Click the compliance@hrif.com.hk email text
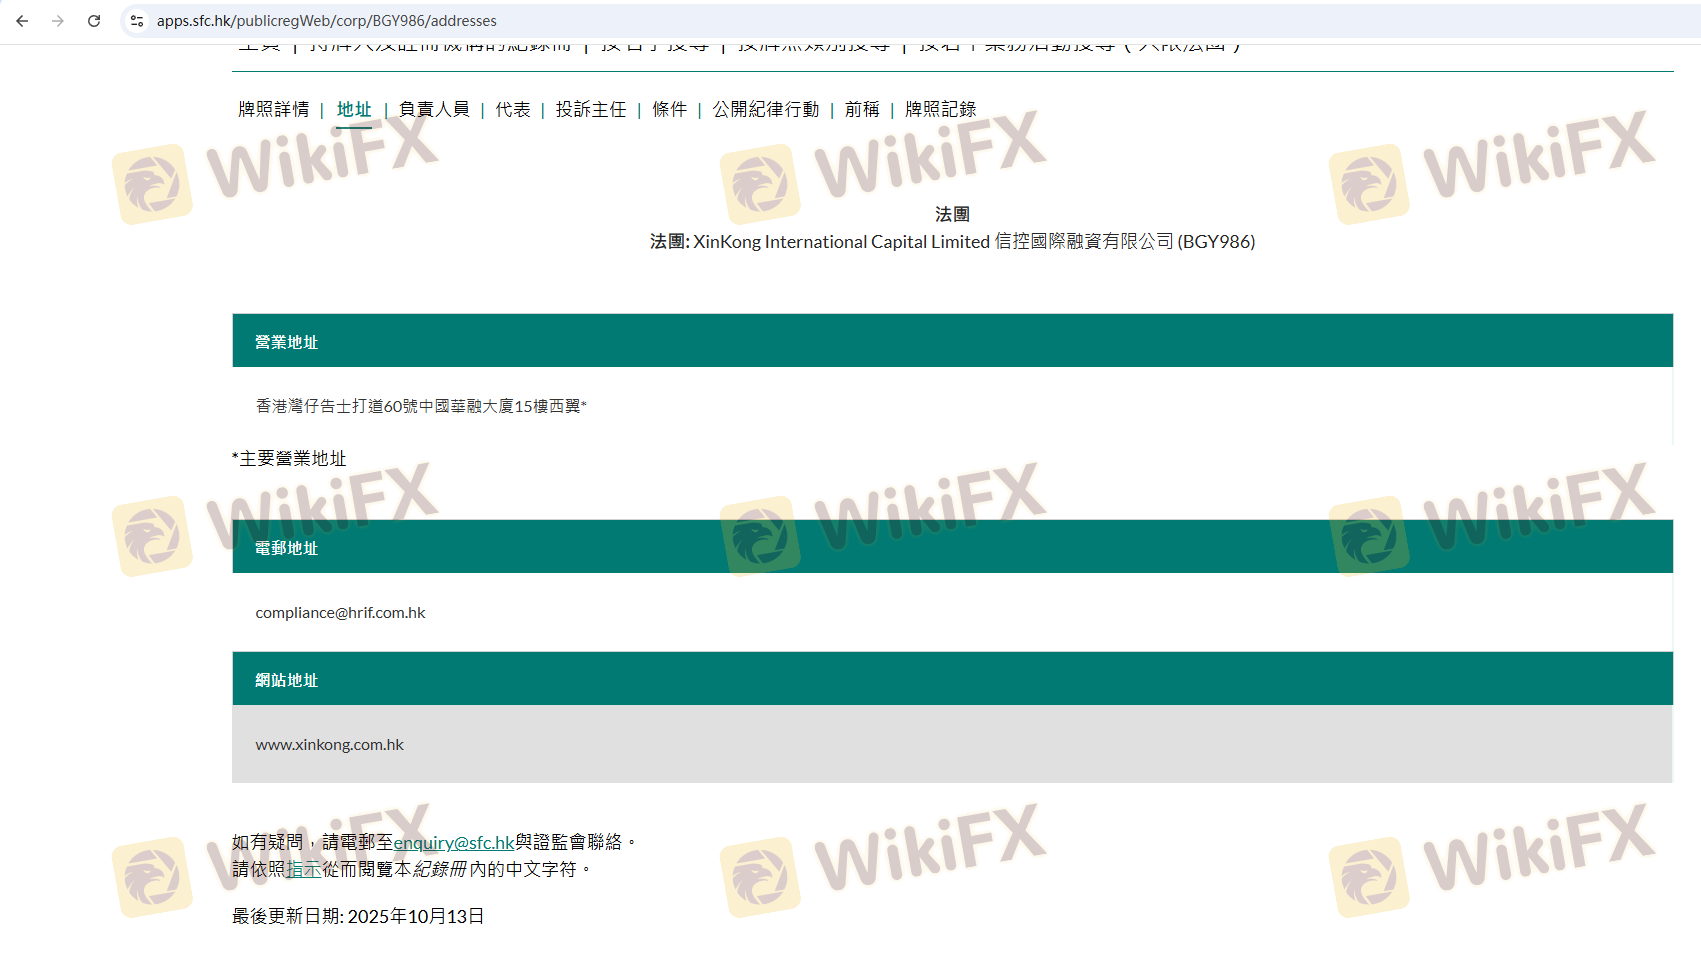The image size is (1701, 966). 341,613
